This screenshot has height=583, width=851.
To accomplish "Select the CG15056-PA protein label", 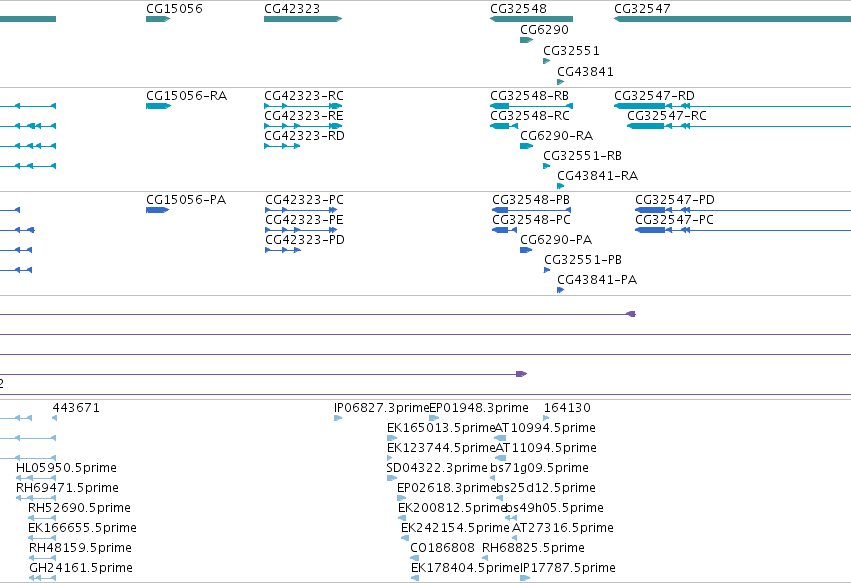I will [x=186, y=200].
